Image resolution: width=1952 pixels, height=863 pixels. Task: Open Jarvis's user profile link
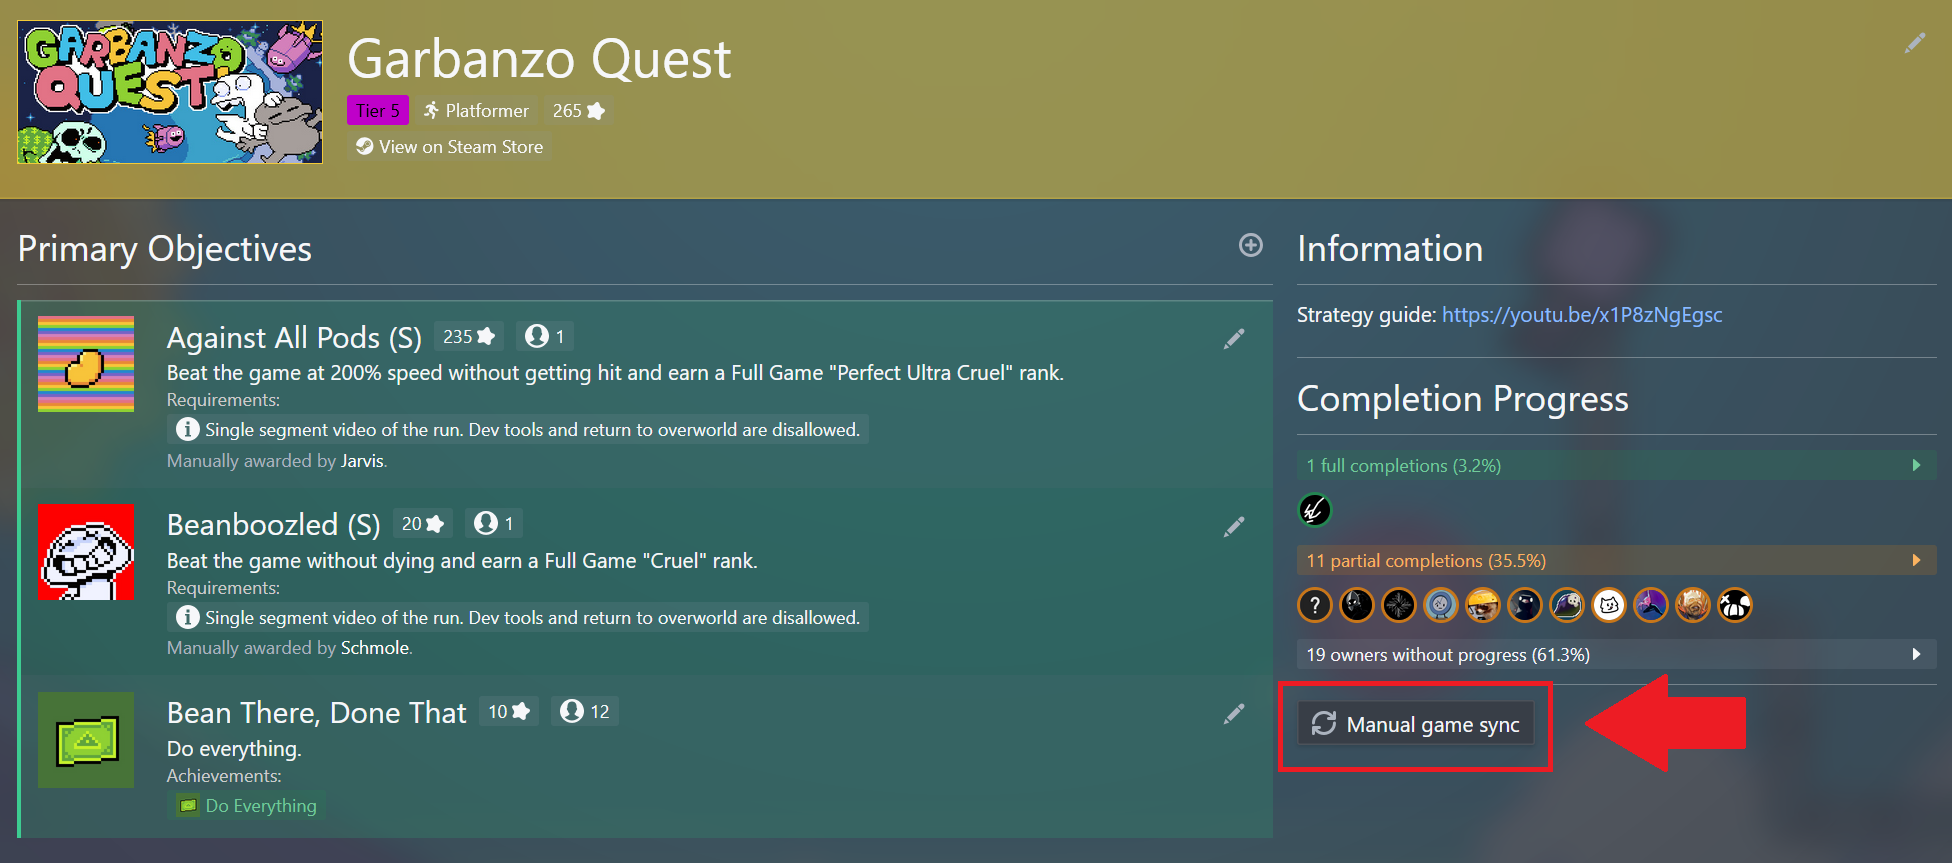(x=362, y=461)
